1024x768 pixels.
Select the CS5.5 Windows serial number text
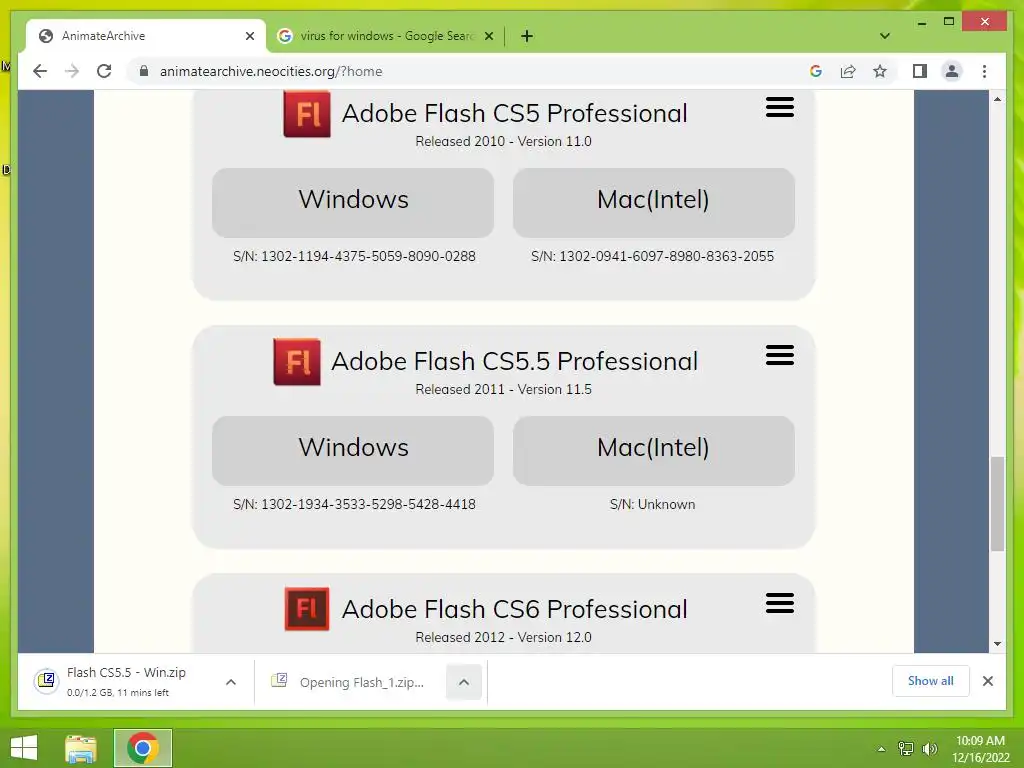[x=354, y=504]
